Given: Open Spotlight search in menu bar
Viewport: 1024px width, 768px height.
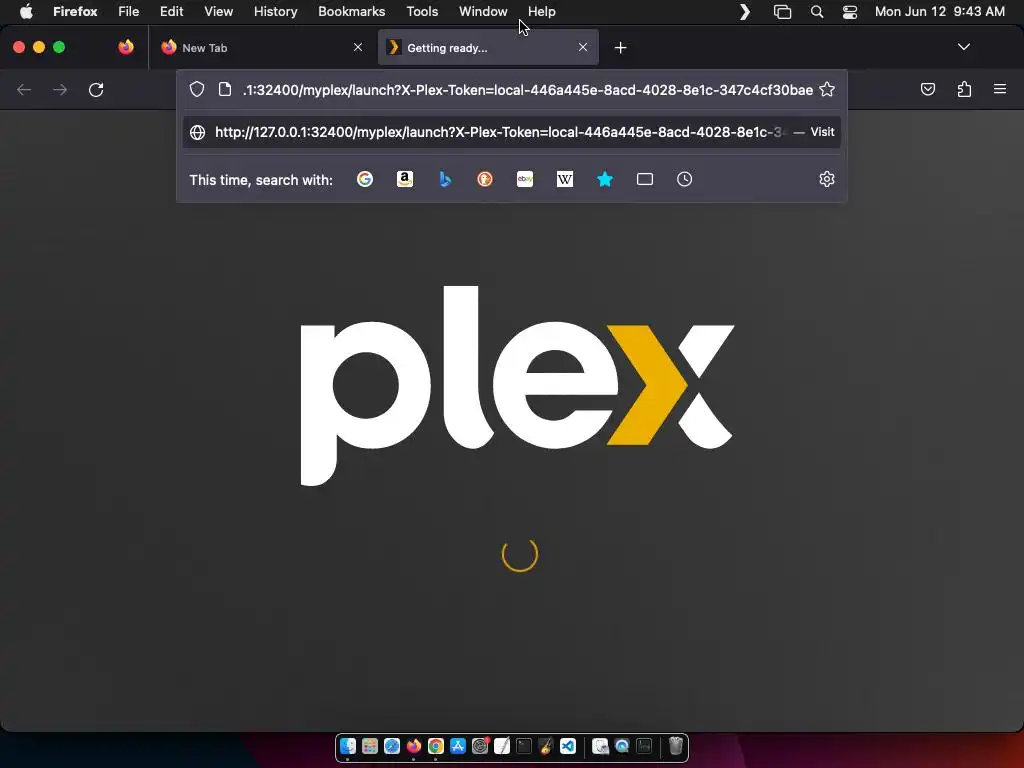Looking at the screenshot, I should (x=816, y=12).
